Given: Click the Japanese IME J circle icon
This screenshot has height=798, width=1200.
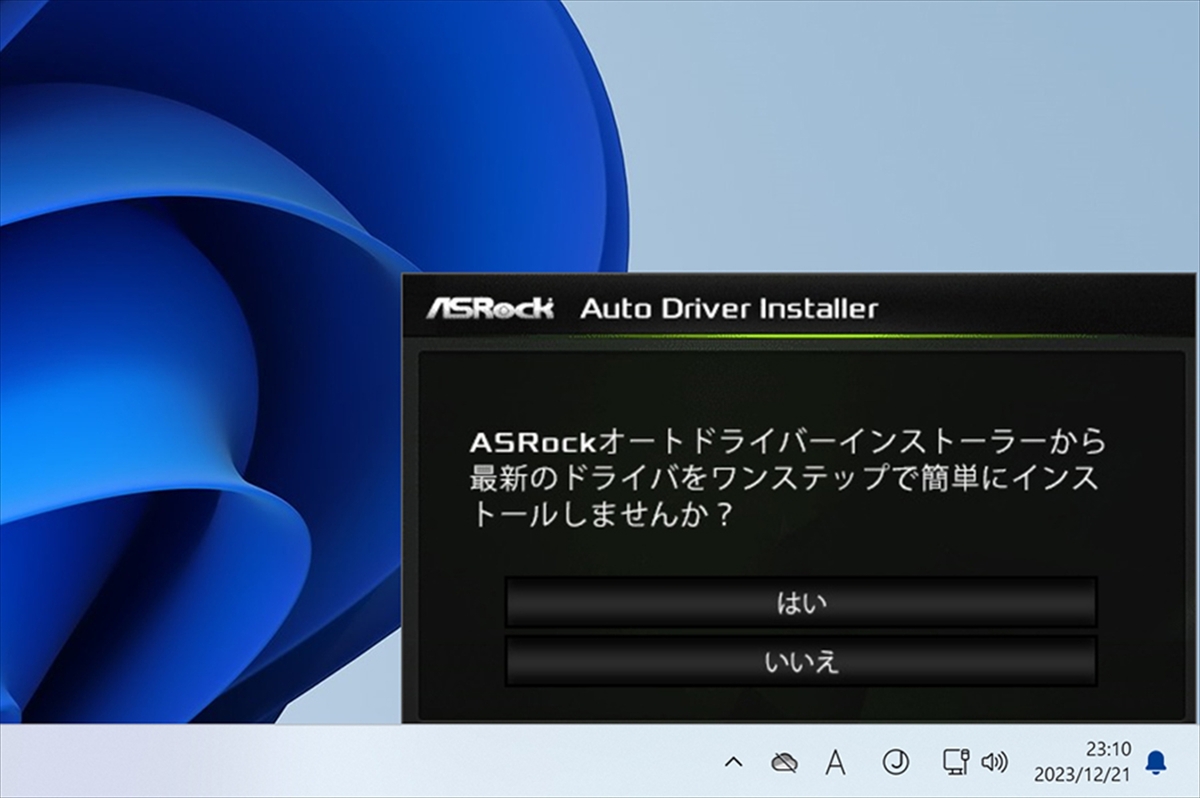Looking at the screenshot, I should (895, 763).
